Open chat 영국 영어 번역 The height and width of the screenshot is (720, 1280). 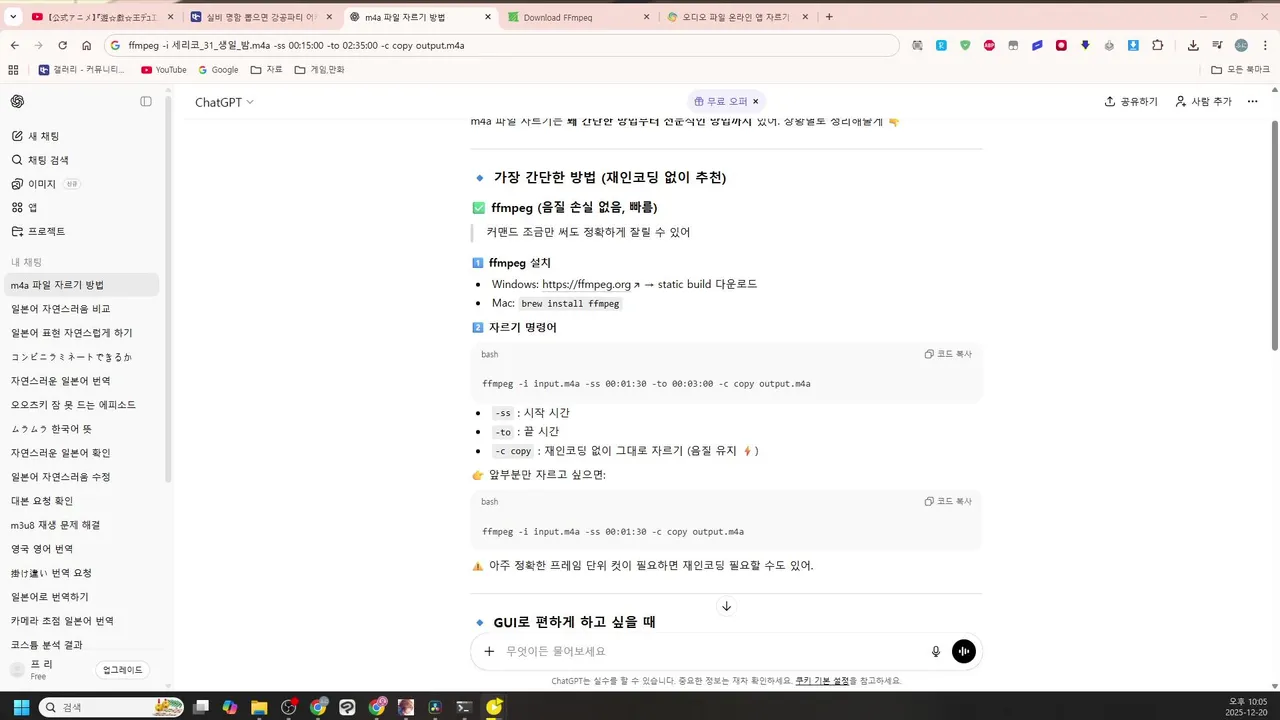tap(82, 549)
